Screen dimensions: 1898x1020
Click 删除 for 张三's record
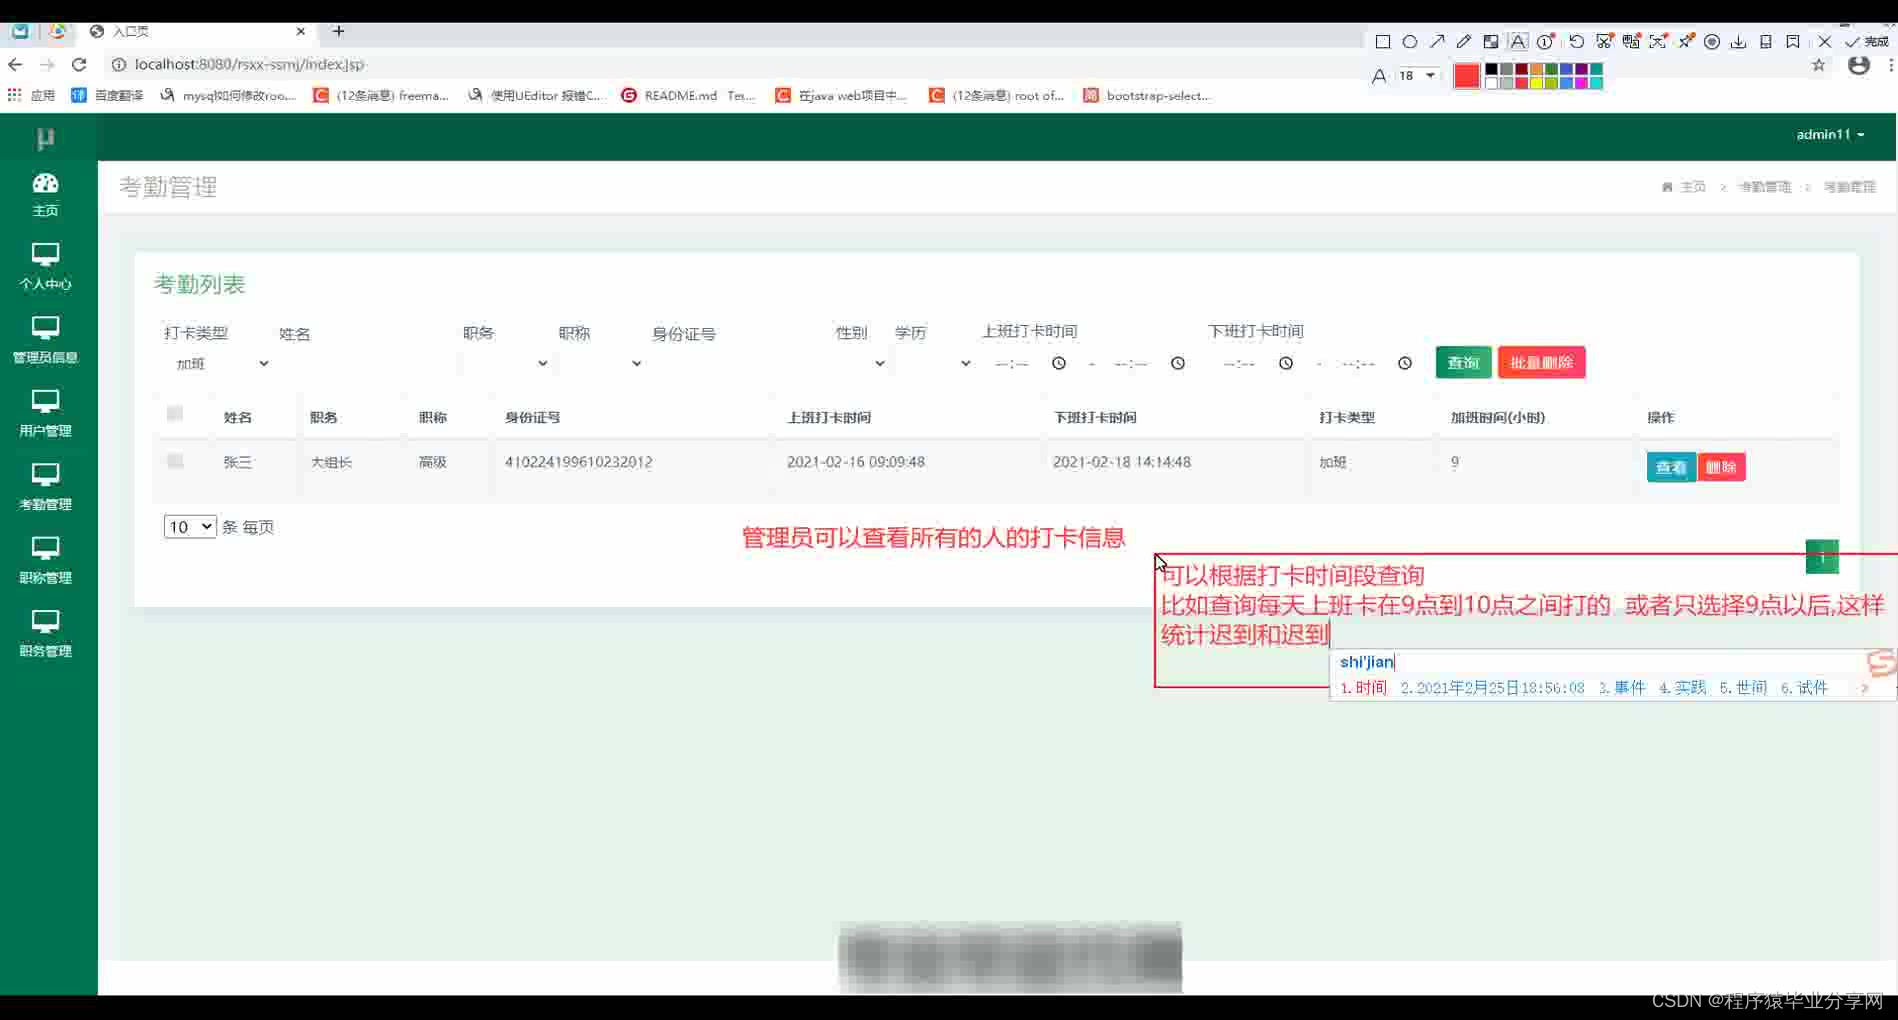tap(1721, 467)
